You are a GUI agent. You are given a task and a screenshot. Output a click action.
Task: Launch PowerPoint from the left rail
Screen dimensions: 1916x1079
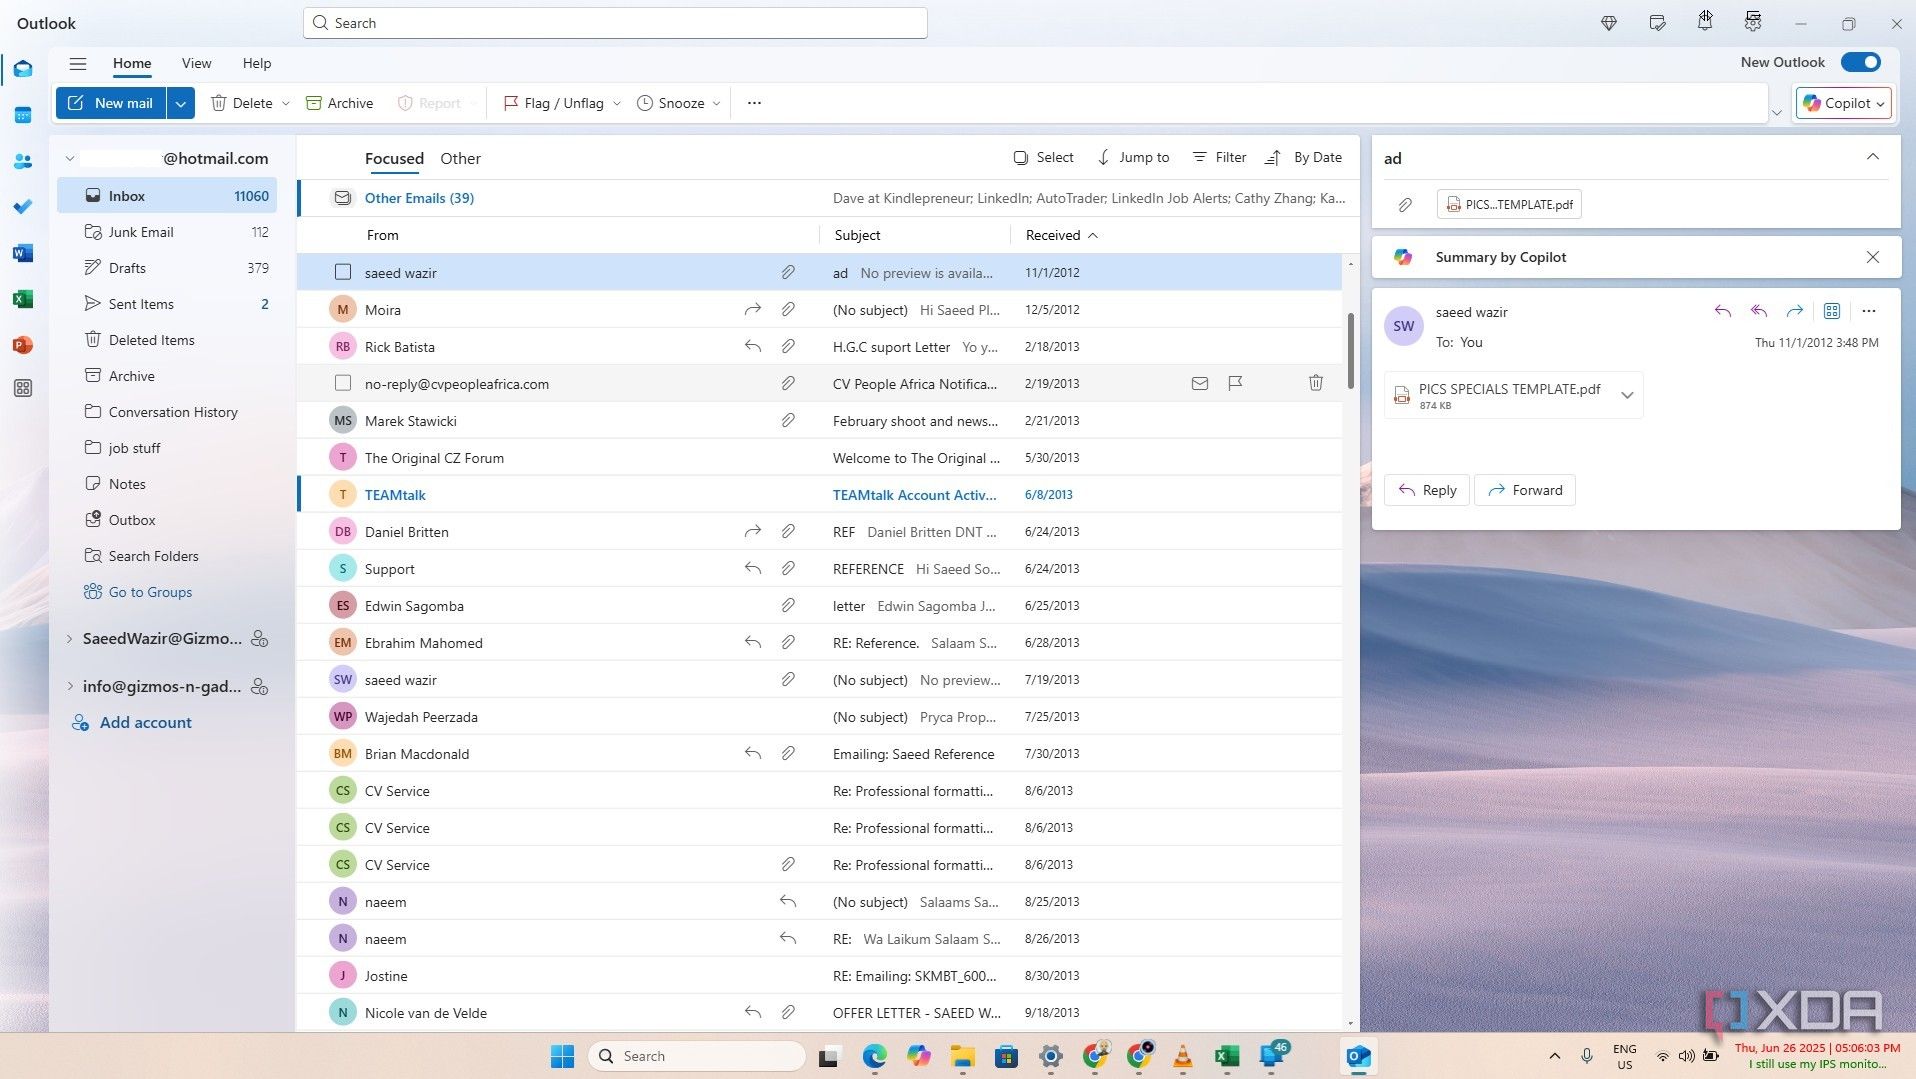point(23,345)
